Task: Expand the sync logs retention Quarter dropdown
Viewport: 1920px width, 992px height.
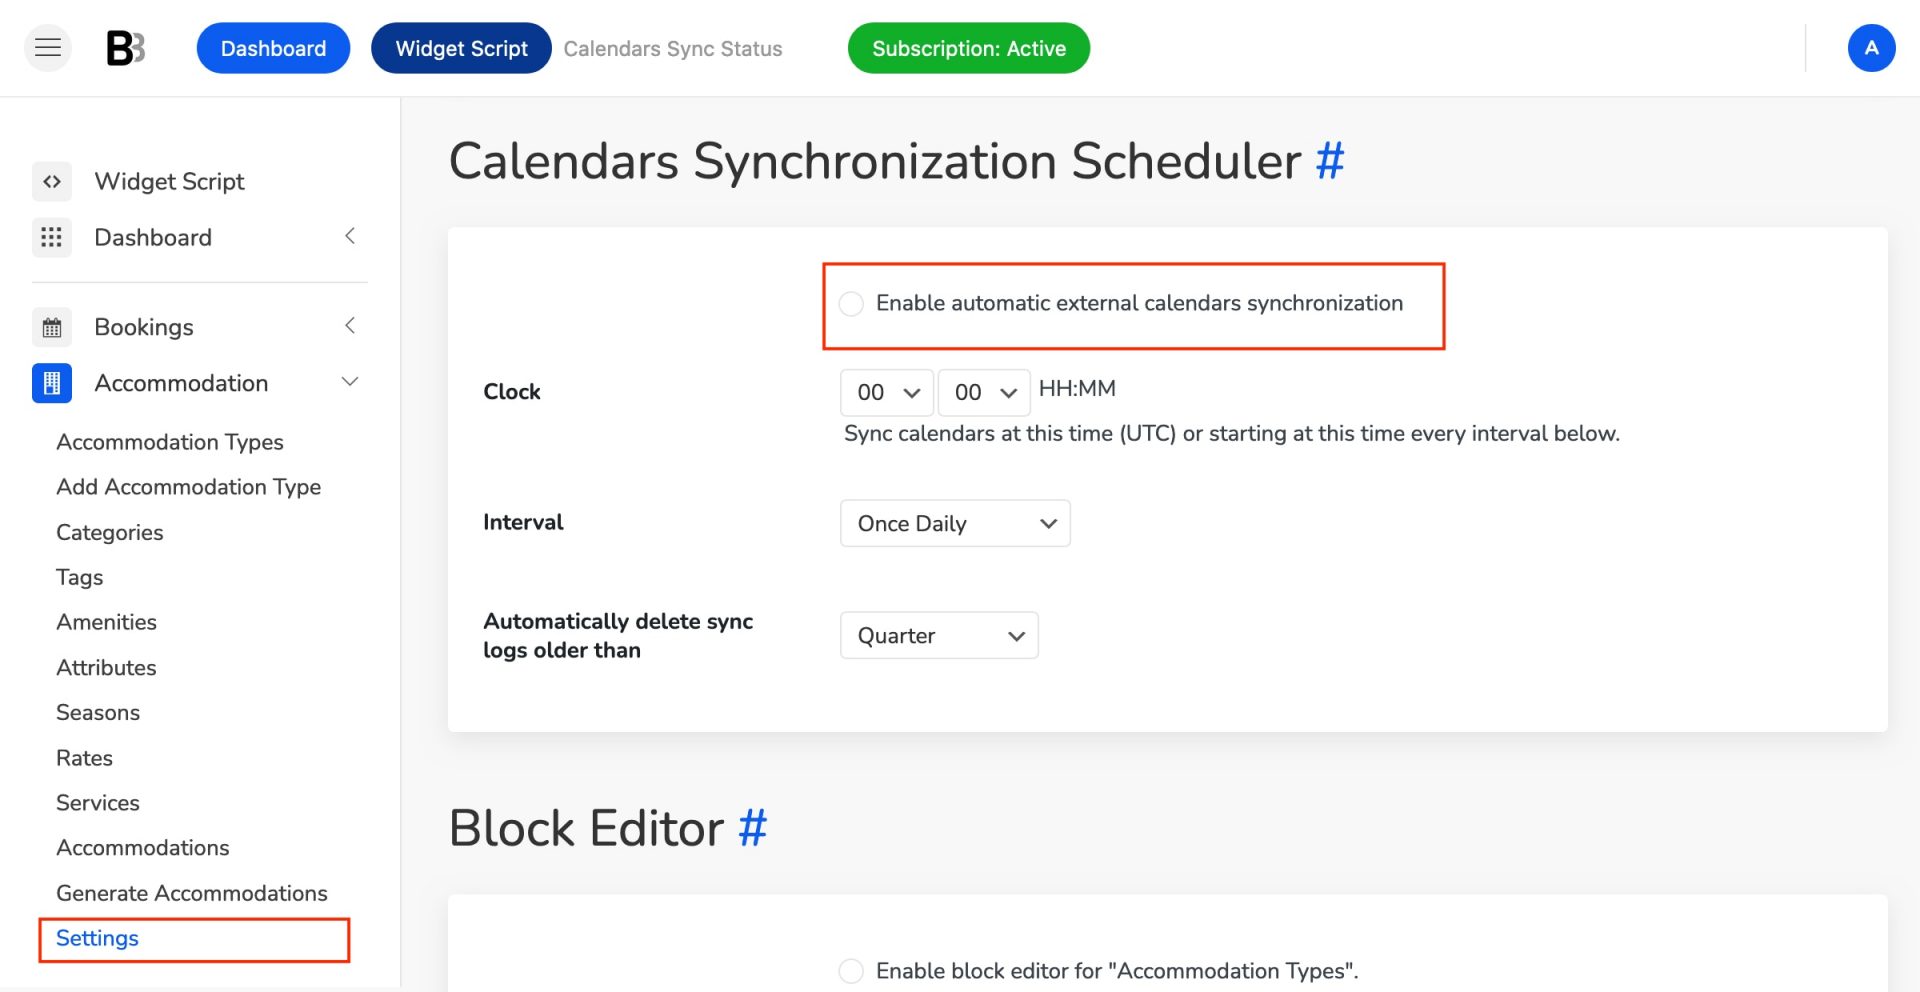Action: [938, 635]
